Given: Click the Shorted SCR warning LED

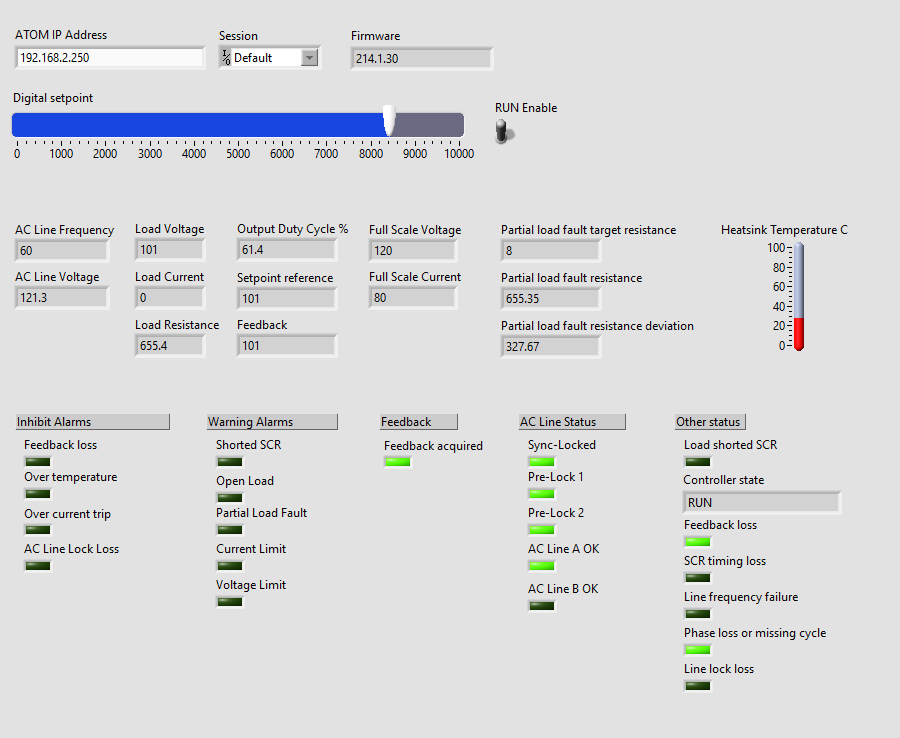Looking at the screenshot, I should pos(229,461).
